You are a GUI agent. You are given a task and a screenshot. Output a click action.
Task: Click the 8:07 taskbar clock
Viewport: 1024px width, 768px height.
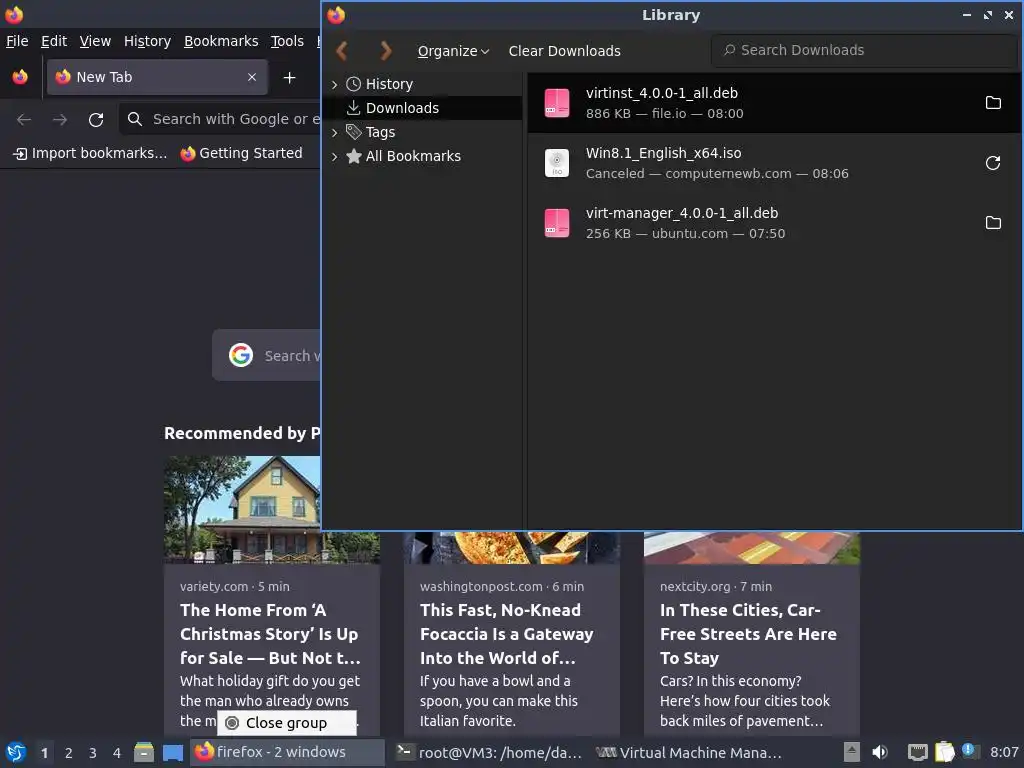coord(1004,752)
